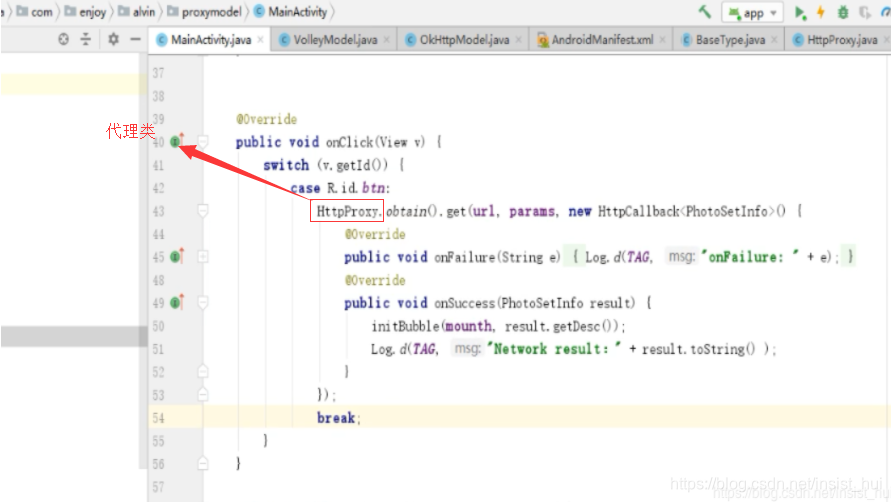Open project panel settings gear
The height and width of the screenshot is (502, 891).
[x=114, y=39]
